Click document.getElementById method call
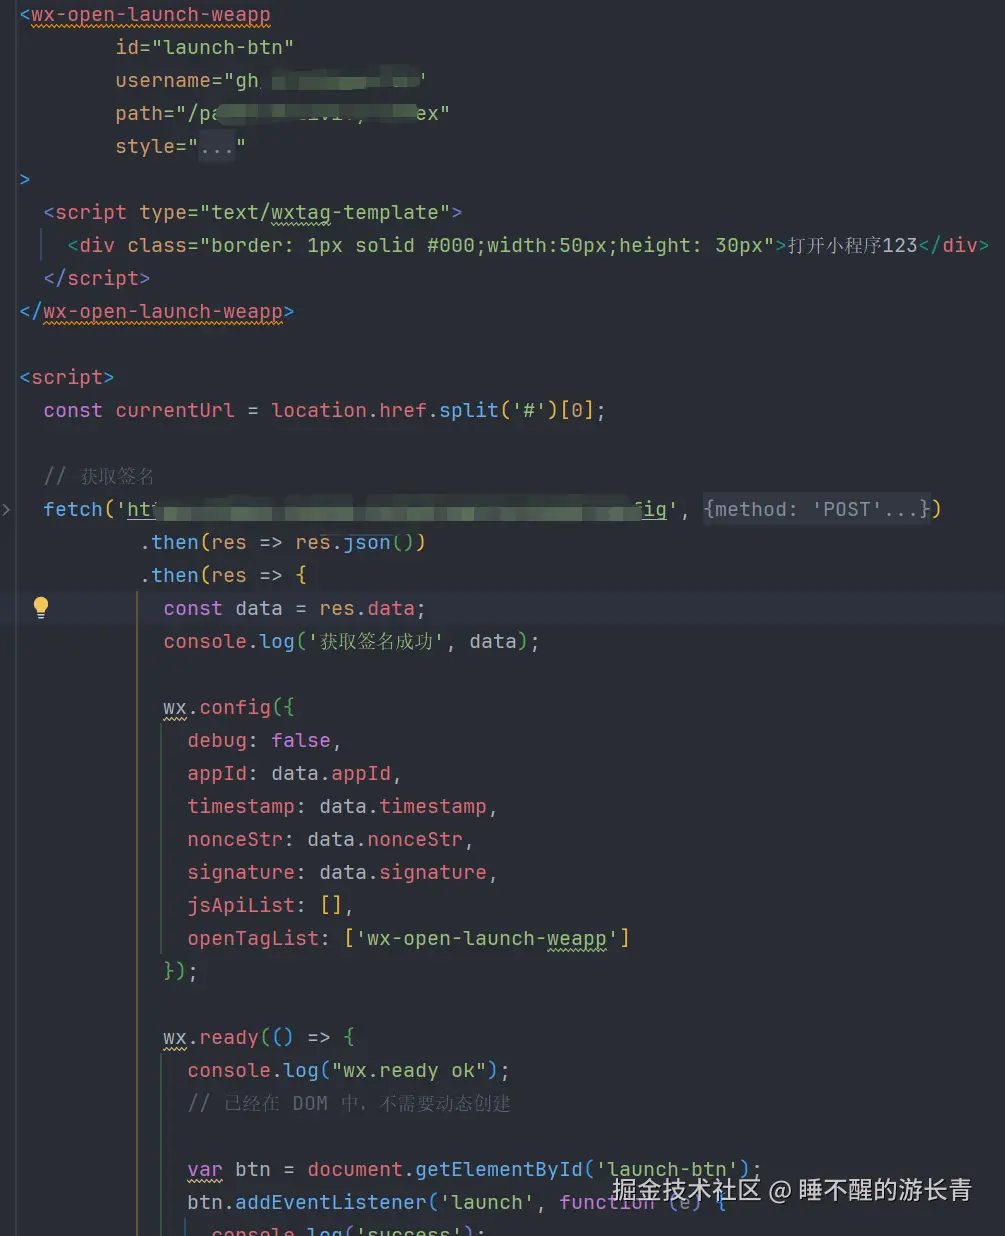Image resolution: width=1005 pixels, height=1236 pixels. point(498,1170)
